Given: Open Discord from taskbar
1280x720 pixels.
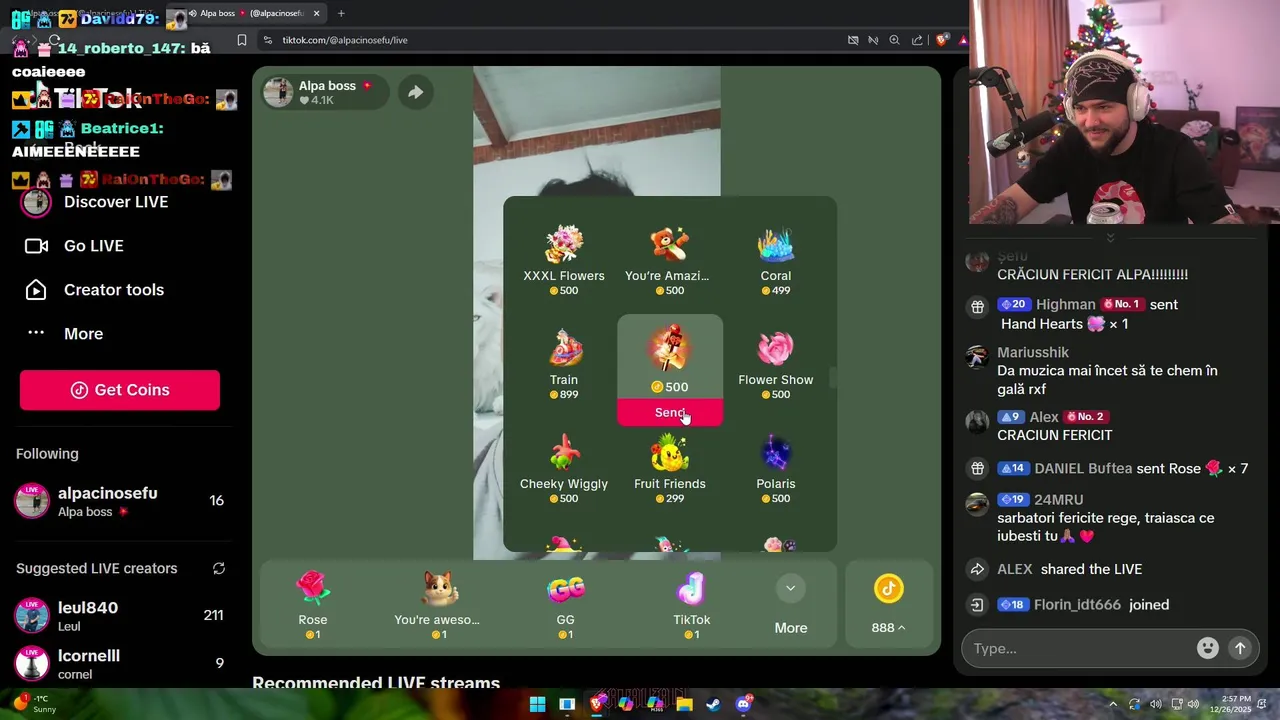Looking at the screenshot, I should click(743, 704).
